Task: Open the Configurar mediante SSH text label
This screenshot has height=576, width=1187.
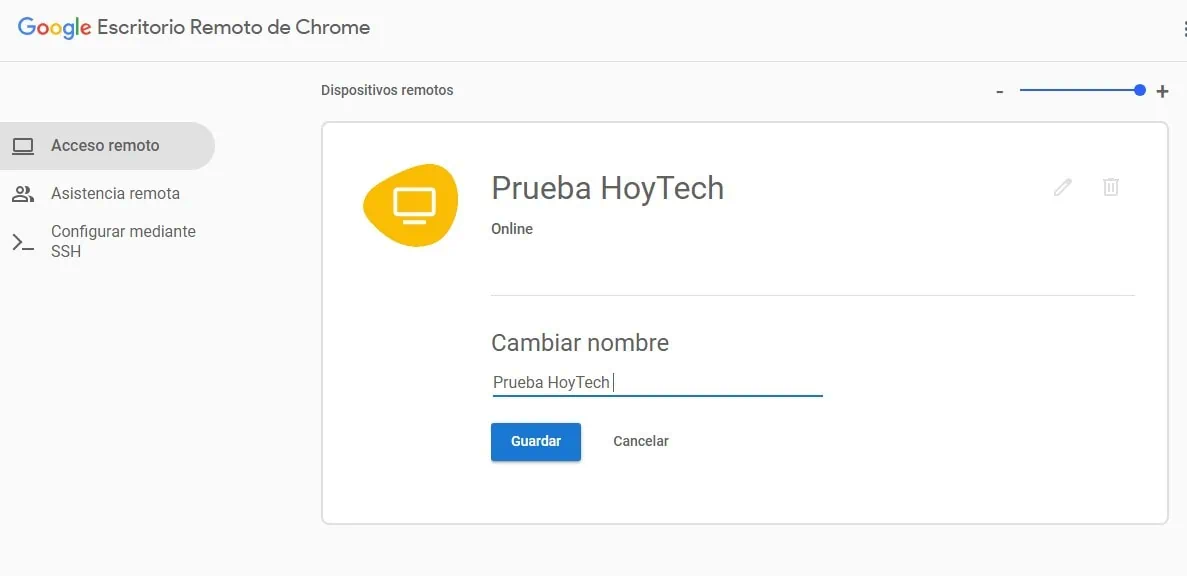Action: coord(123,241)
